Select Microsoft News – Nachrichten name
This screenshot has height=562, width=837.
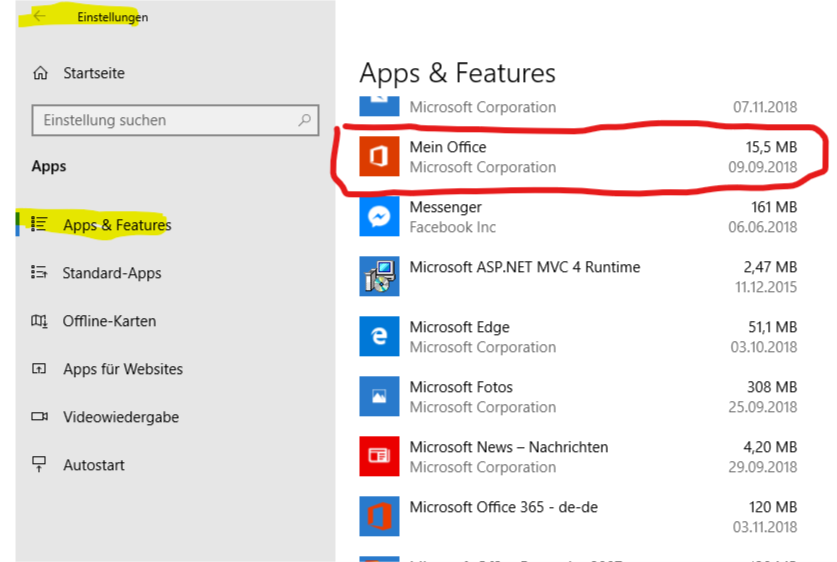(509, 447)
